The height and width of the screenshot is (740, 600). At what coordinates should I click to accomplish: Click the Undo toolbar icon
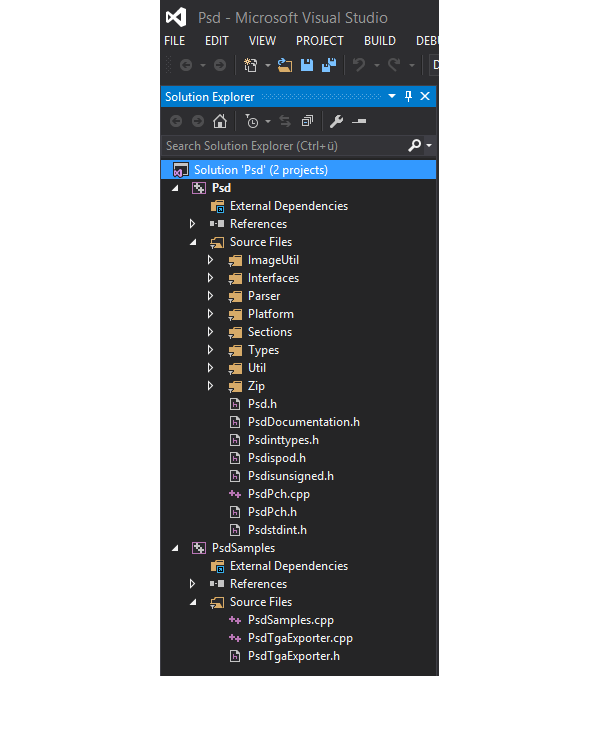[359, 65]
